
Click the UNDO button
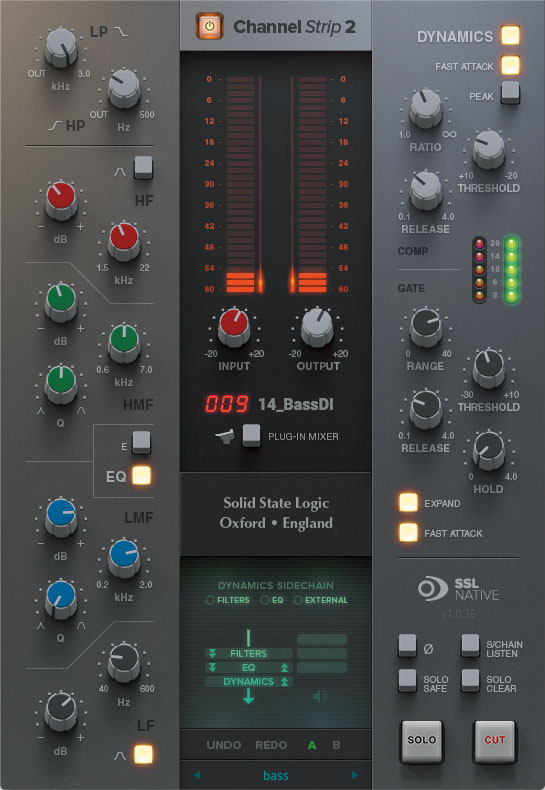(x=224, y=745)
